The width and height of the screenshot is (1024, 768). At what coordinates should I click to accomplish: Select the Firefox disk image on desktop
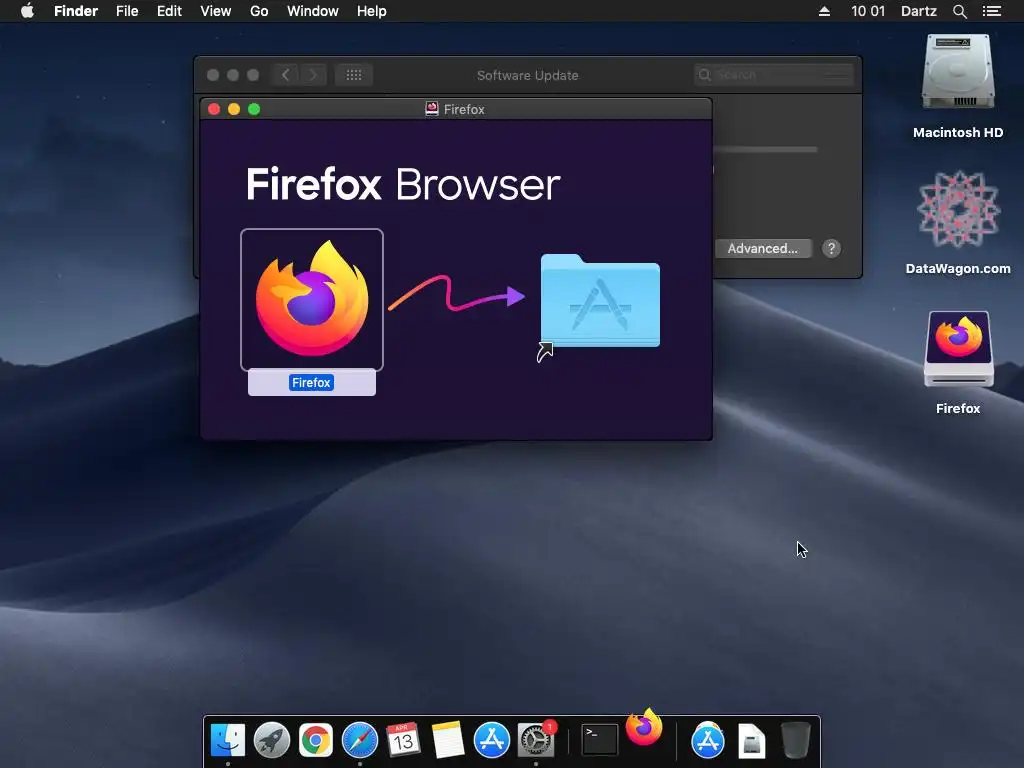point(958,349)
